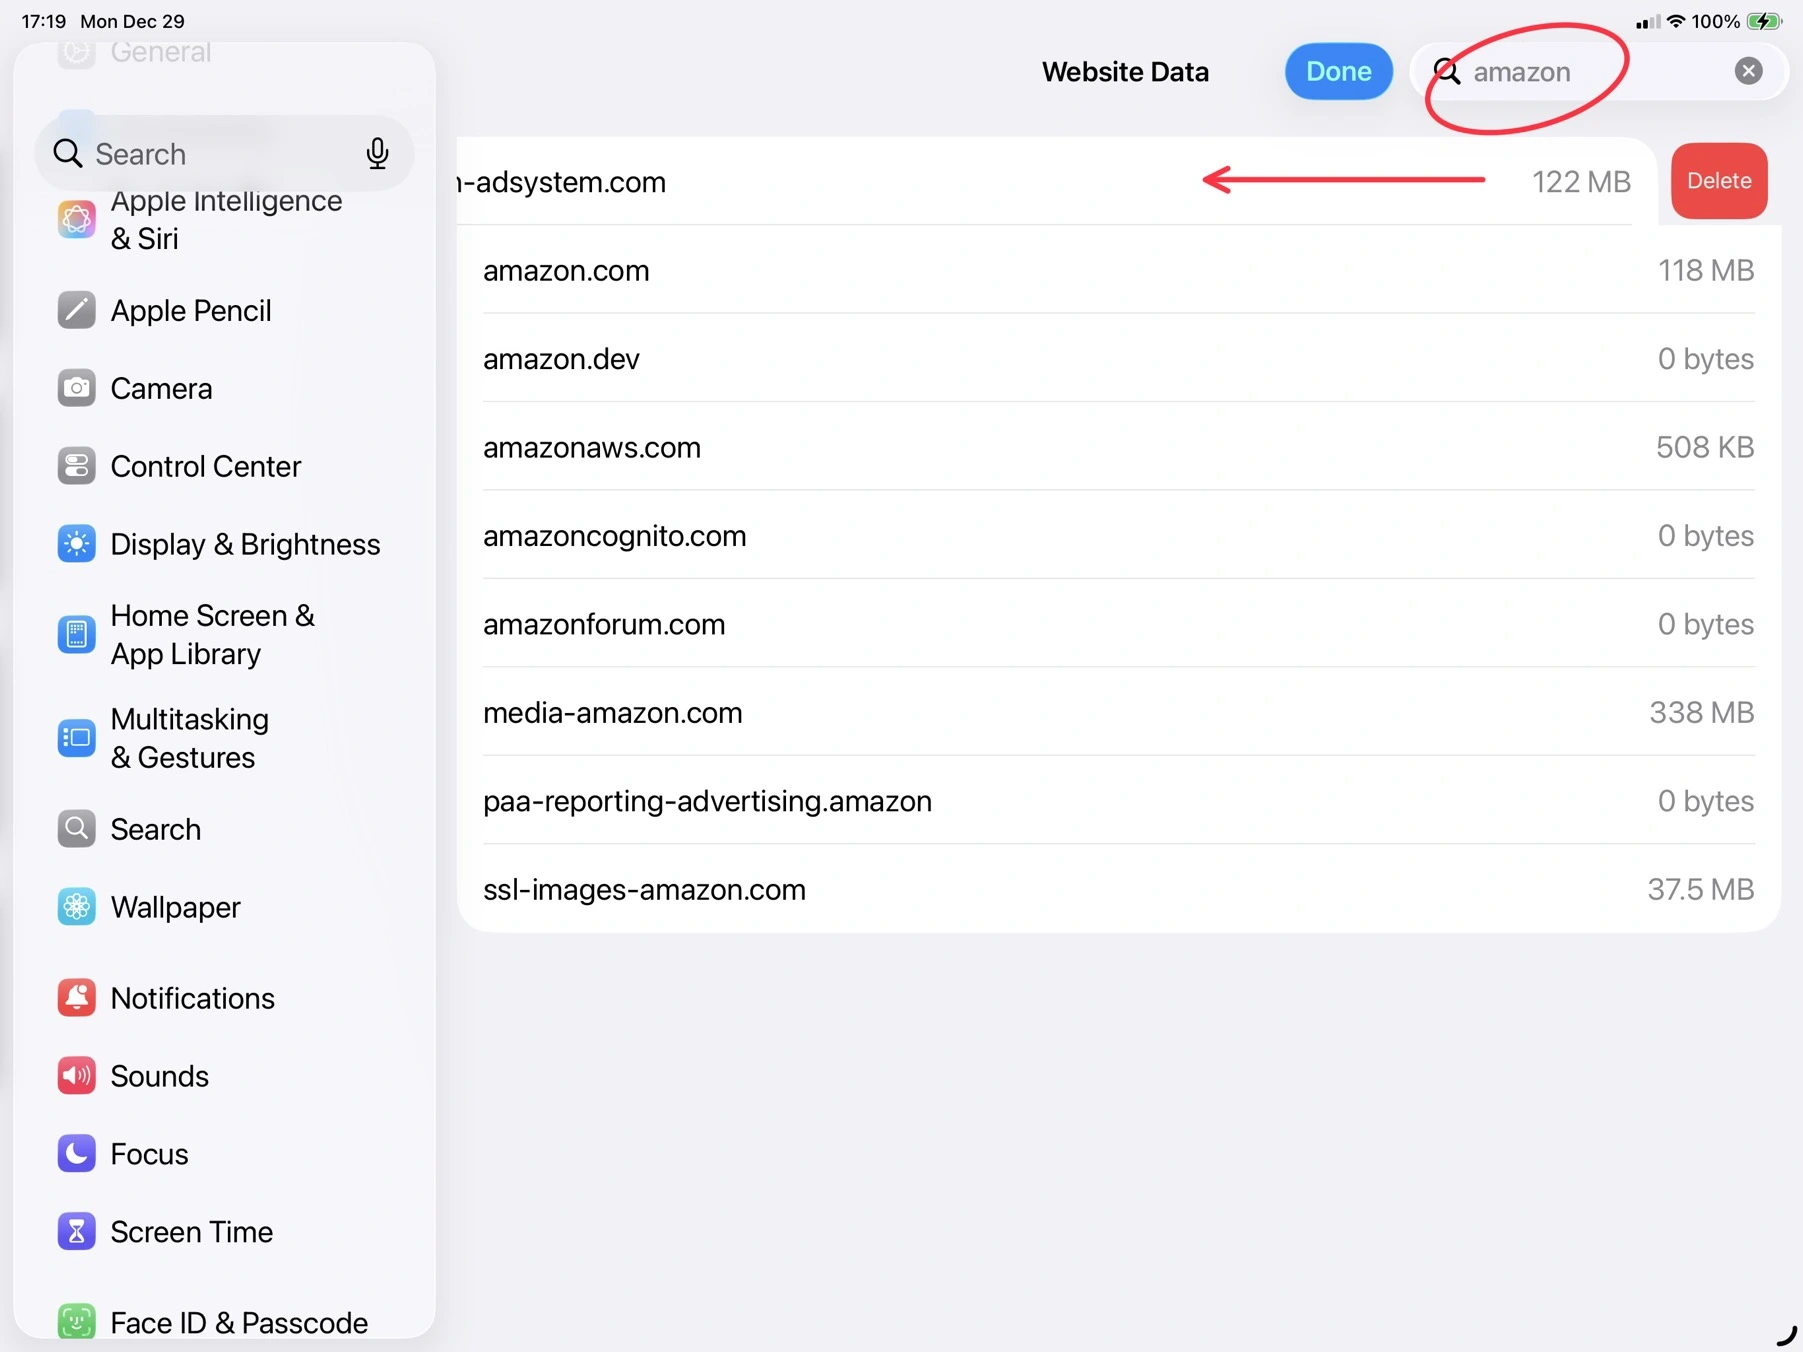Open Wallpaper settings icon
1803x1352 pixels.
pyautogui.click(x=76, y=907)
